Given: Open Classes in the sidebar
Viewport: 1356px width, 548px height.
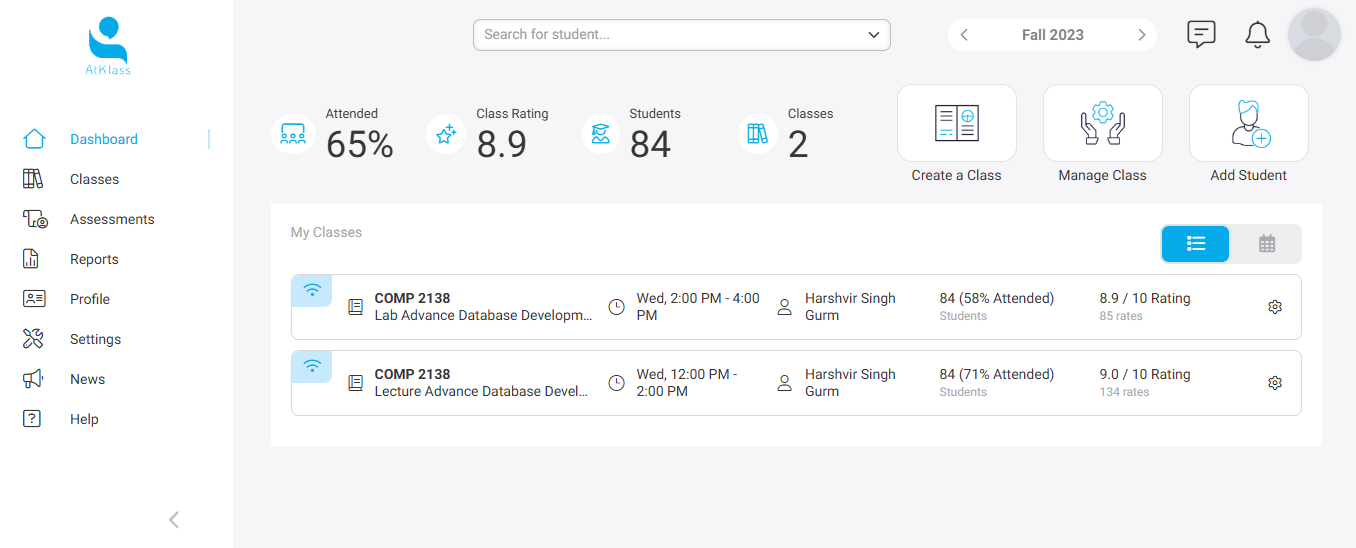Looking at the screenshot, I should tap(94, 179).
